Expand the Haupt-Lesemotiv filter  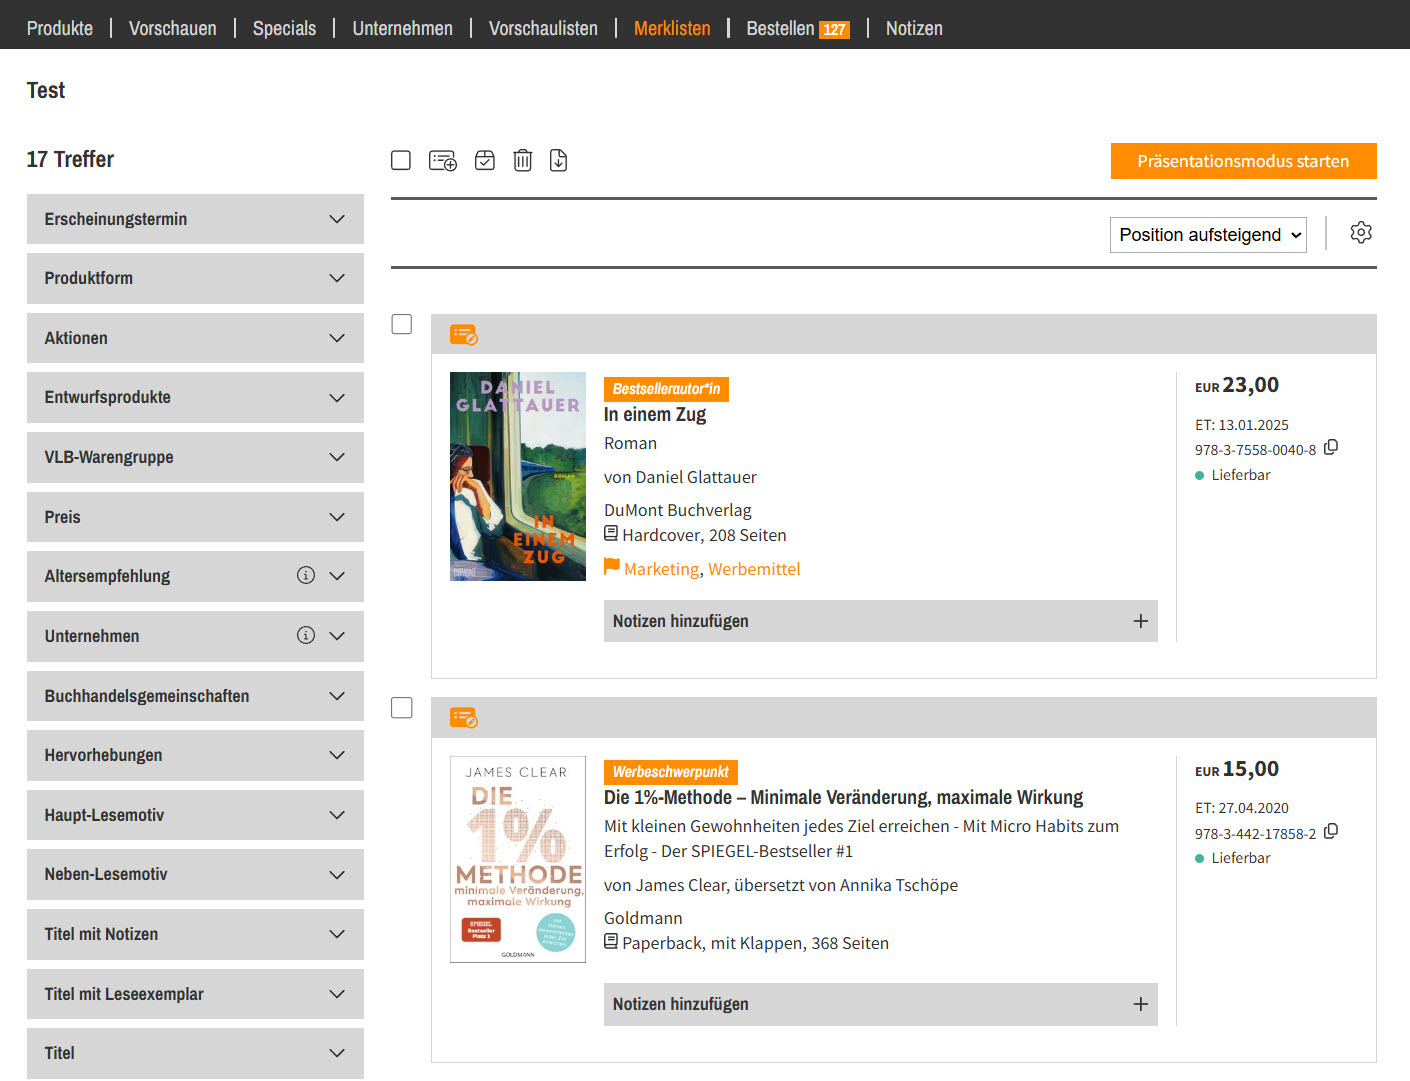pyautogui.click(x=195, y=815)
